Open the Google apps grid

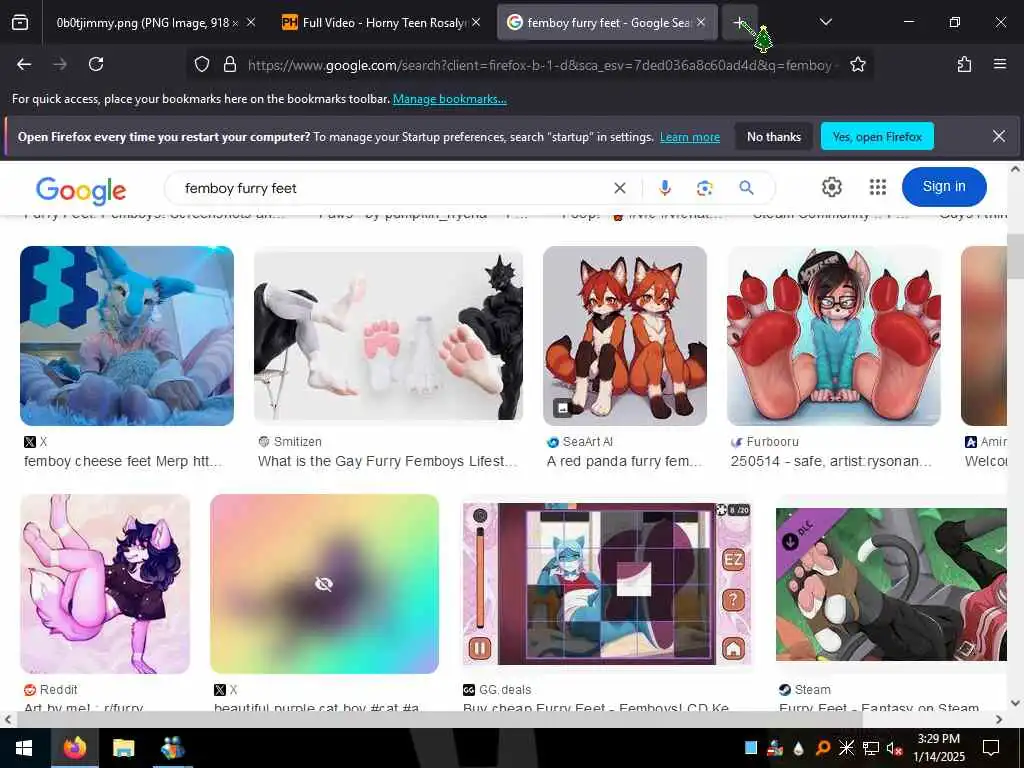tap(878, 187)
